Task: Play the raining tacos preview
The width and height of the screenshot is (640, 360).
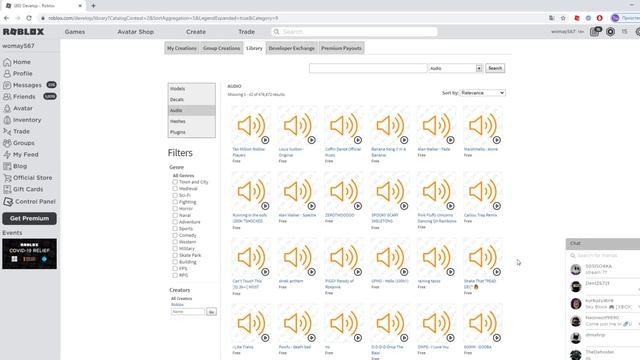Action: [450, 272]
